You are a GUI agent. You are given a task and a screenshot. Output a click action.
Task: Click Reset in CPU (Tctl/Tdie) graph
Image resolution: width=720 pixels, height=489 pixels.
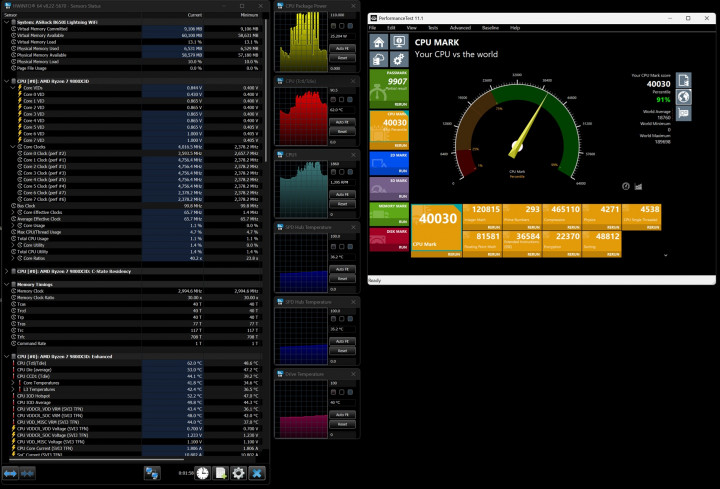(342, 131)
